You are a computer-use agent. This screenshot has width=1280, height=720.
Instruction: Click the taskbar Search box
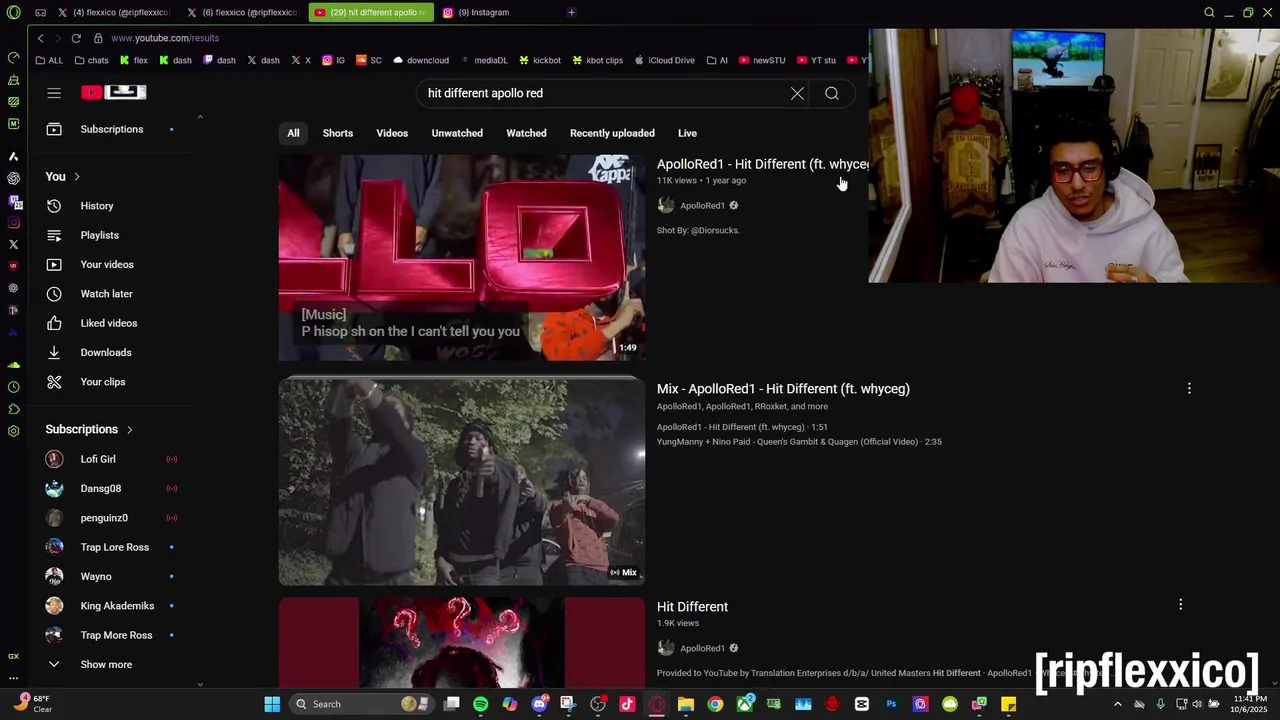click(362, 704)
